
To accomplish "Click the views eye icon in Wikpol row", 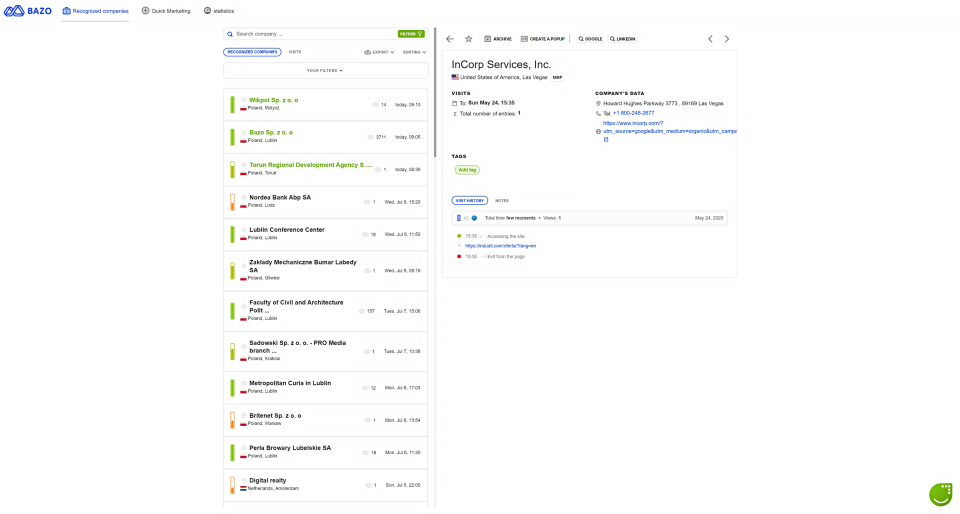I will click(375, 105).
